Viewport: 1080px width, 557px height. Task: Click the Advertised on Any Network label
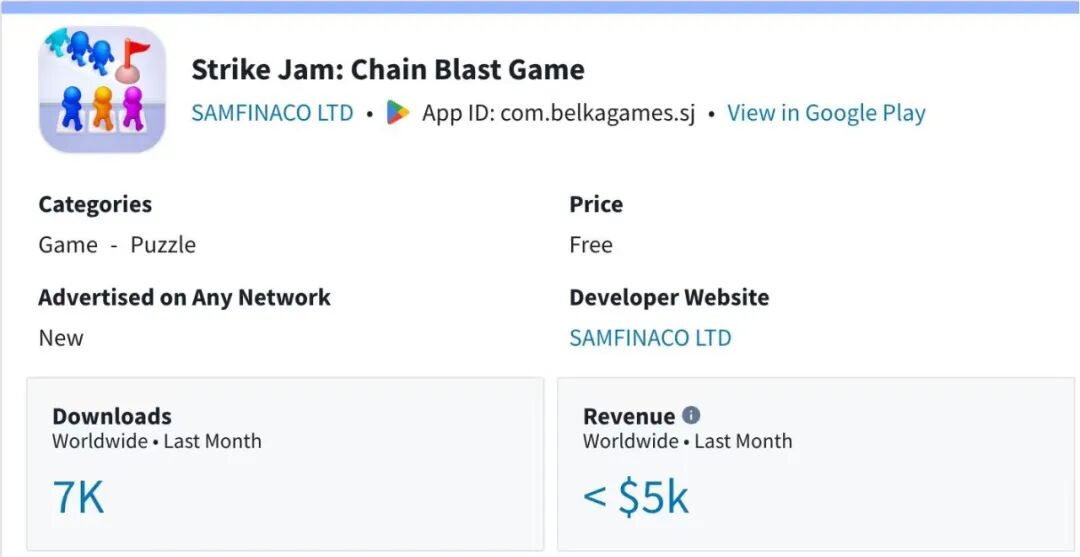pyautogui.click(x=184, y=297)
